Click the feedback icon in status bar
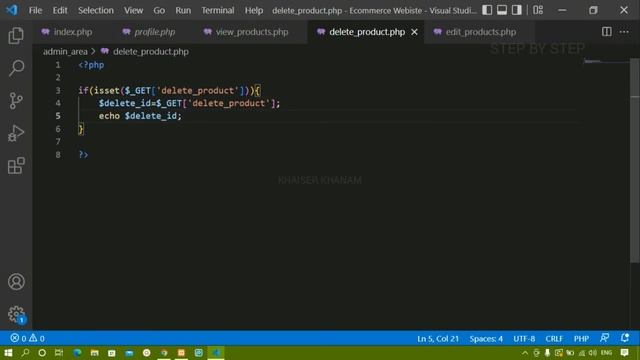The height and width of the screenshot is (360, 640). 604,338
